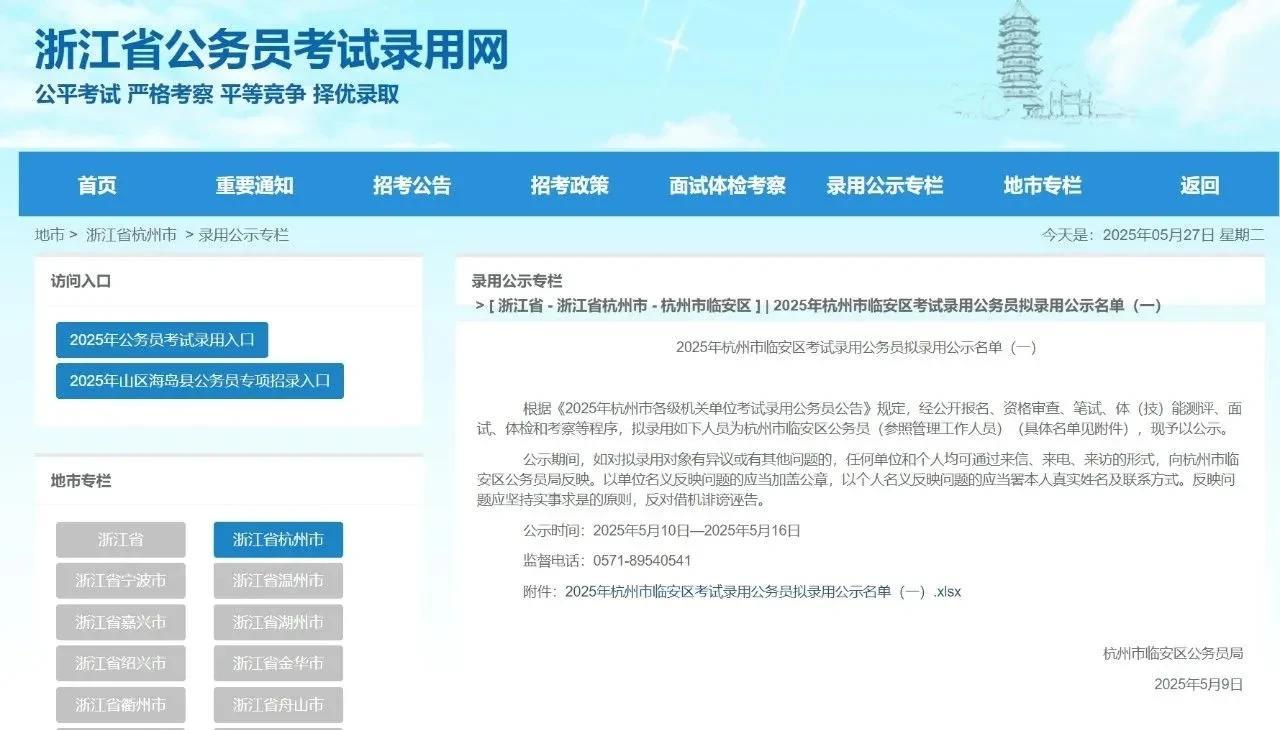The image size is (1280, 730).
Task: Click the 浙江省舟山市 button
Action: [278, 704]
